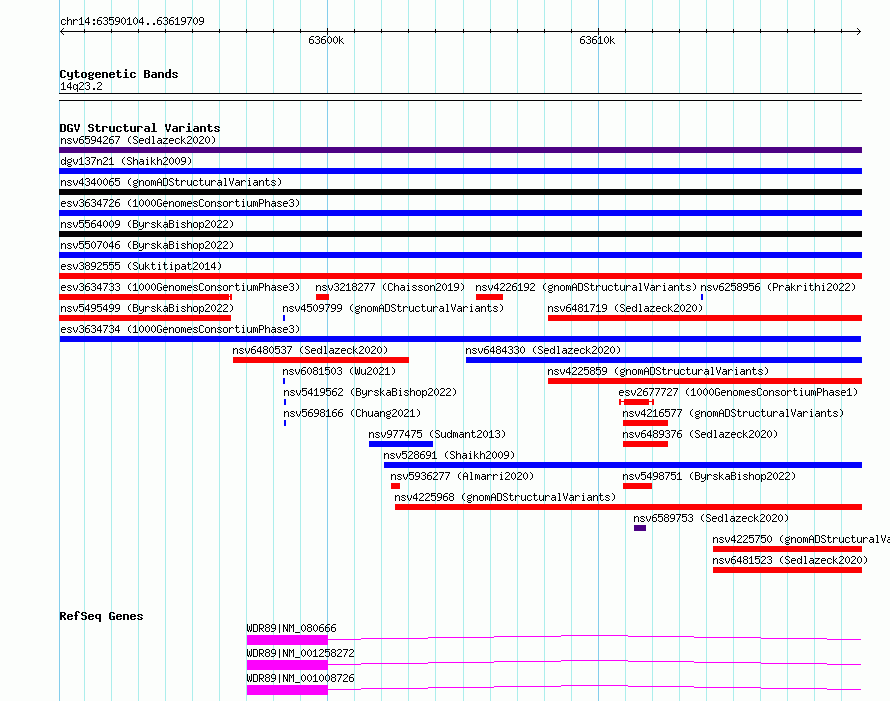Click the red bar under nsv4216577
This screenshot has height=701, width=890.
point(645,423)
